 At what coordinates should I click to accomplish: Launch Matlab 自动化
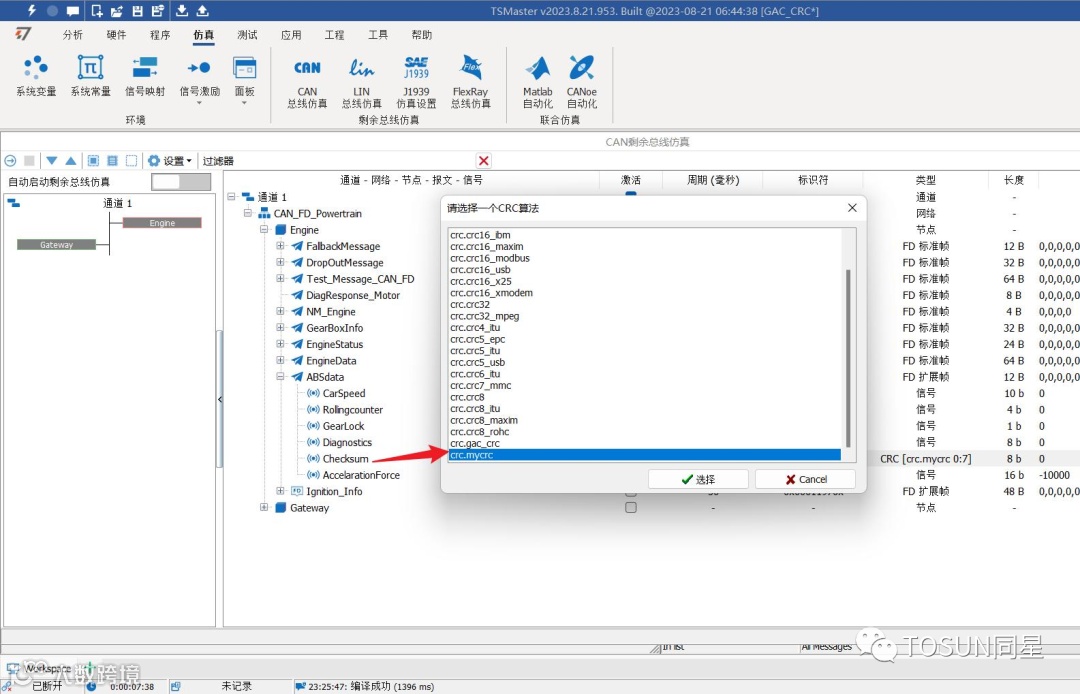point(537,83)
